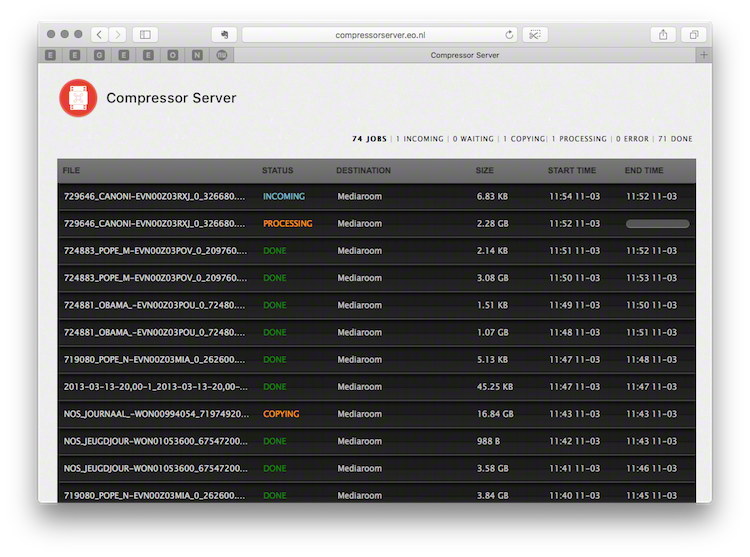Show the Safari sidebar
The height and width of the screenshot is (557, 750).
145,34
